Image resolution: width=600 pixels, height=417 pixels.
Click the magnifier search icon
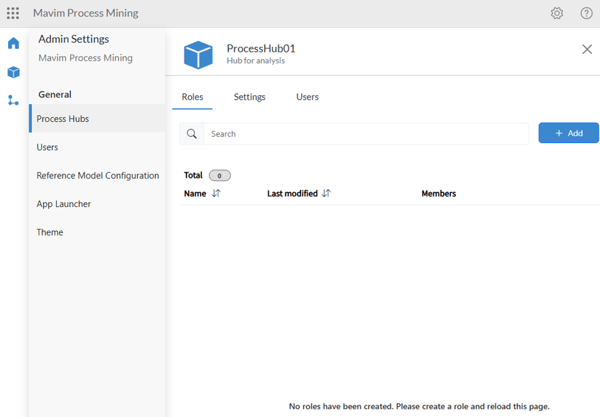pyautogui.click(x=192, y=134)
